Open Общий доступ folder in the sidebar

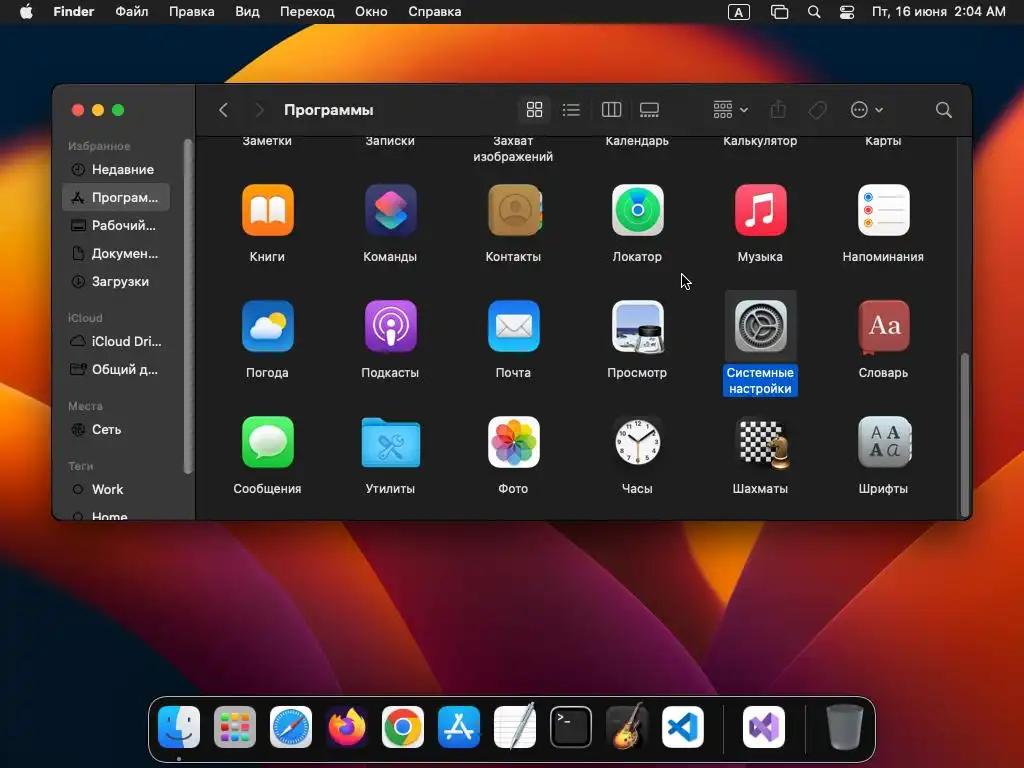click(116, 370)
